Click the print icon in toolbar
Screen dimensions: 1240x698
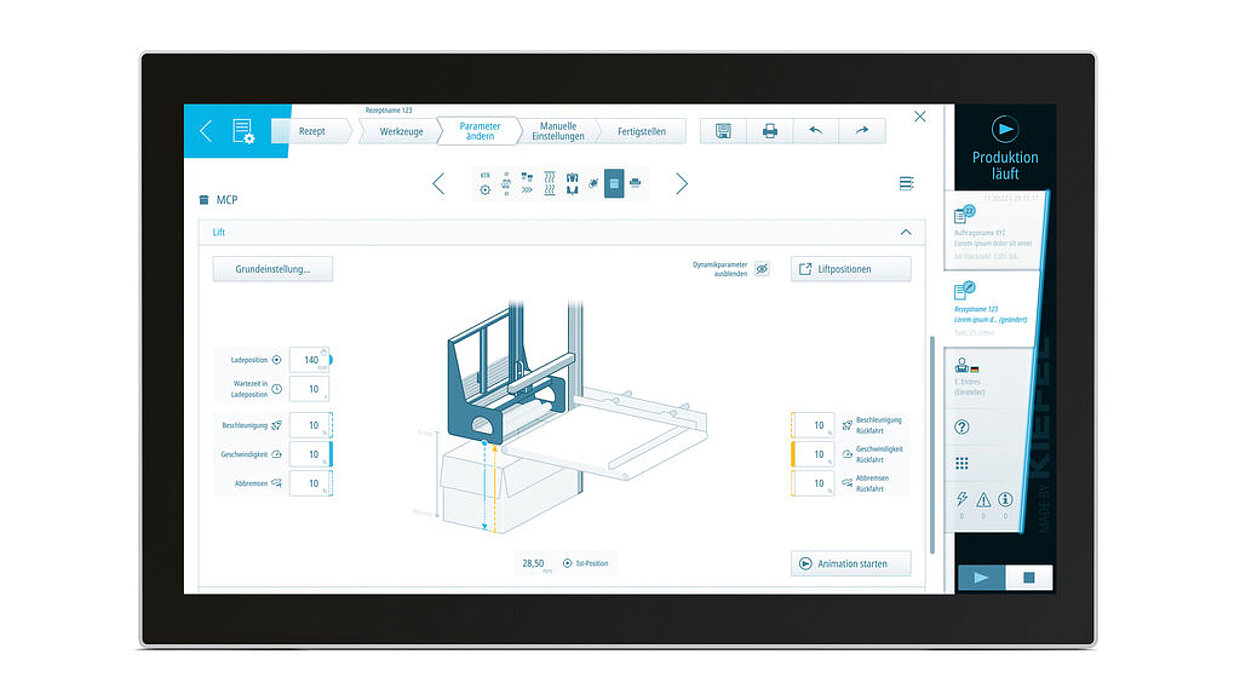point(769,131)
